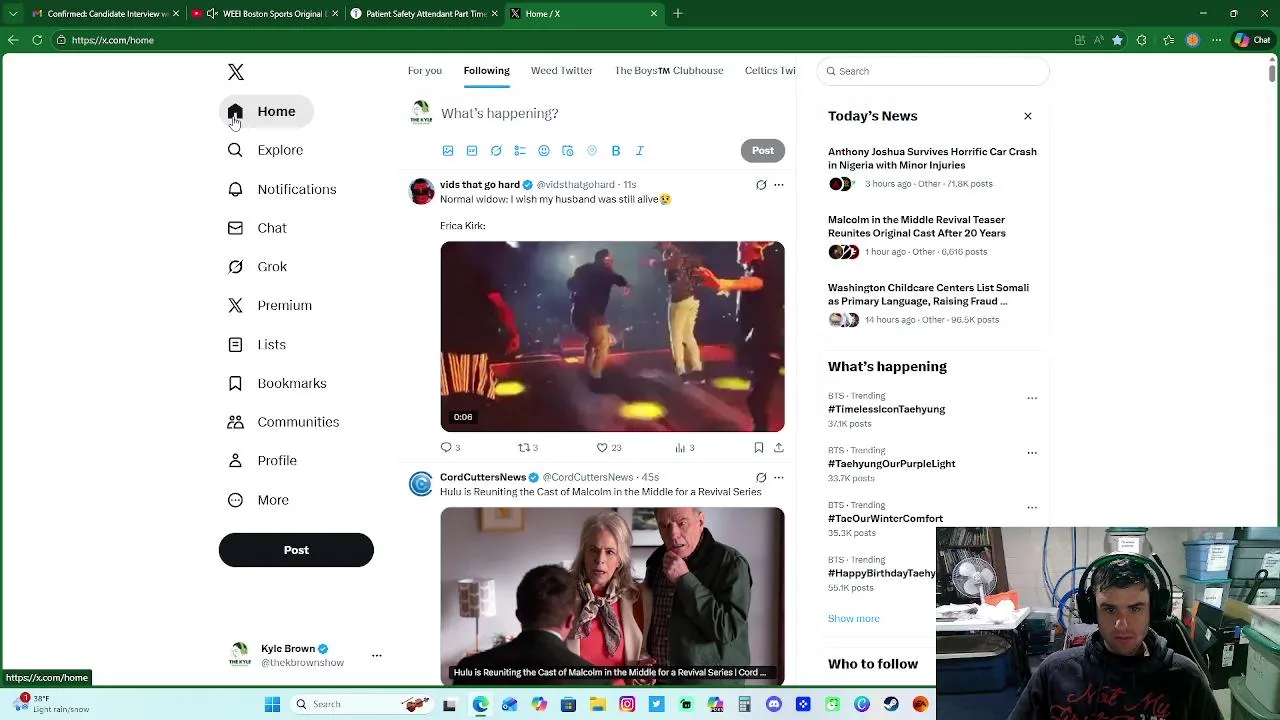Open Chat from the left sidebar
The width and height of the screenshot is (1280, 720).
click(x=258, y=228)
